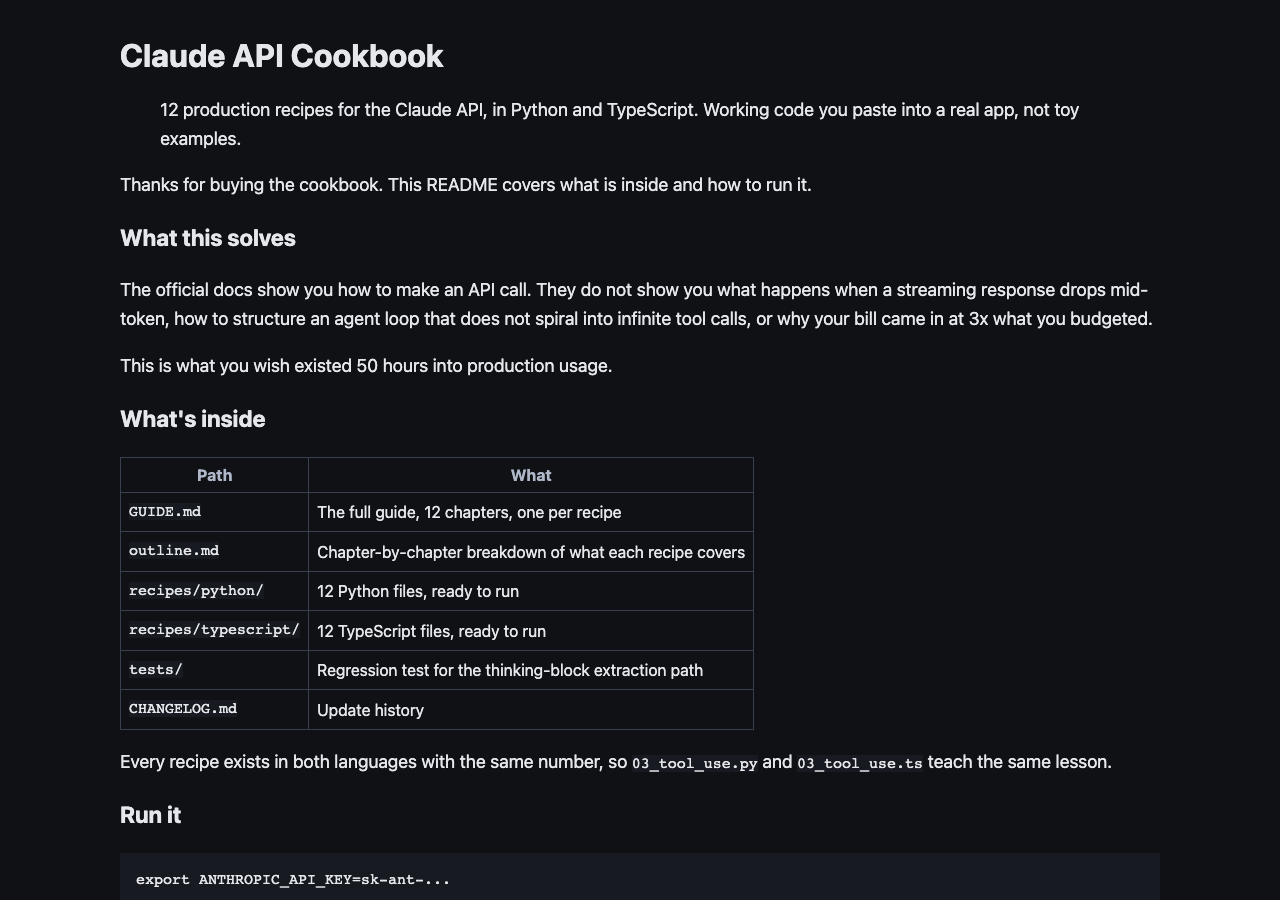
Task: Select the tests/ path cell
Action: (214, 670)
